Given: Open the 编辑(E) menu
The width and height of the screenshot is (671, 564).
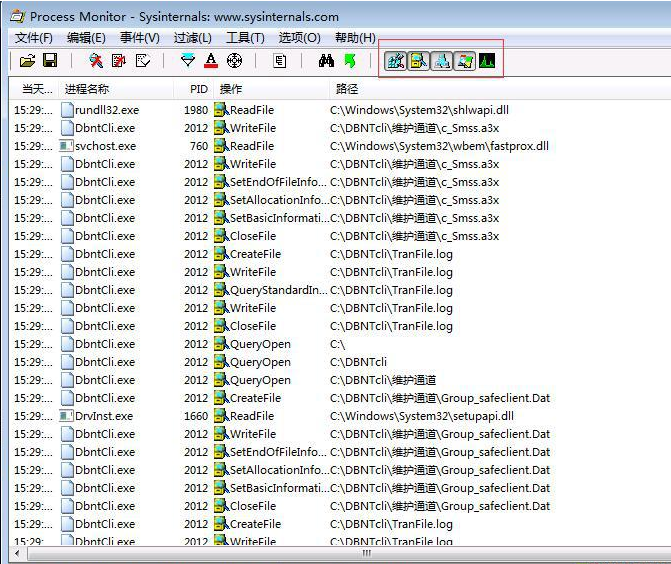Looking at the screenshot, I should point(86,38).
